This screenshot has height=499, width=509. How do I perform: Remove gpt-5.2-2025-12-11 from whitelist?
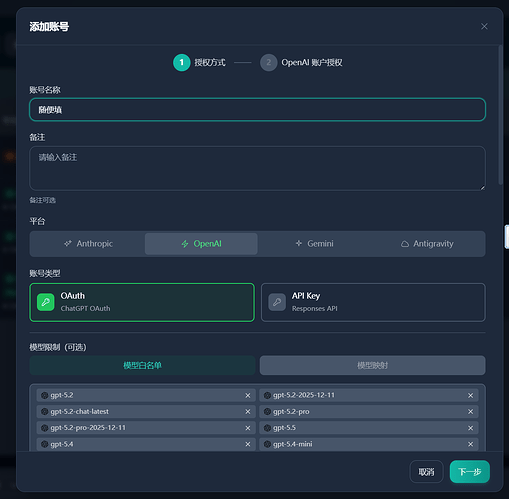click(470, 395)
